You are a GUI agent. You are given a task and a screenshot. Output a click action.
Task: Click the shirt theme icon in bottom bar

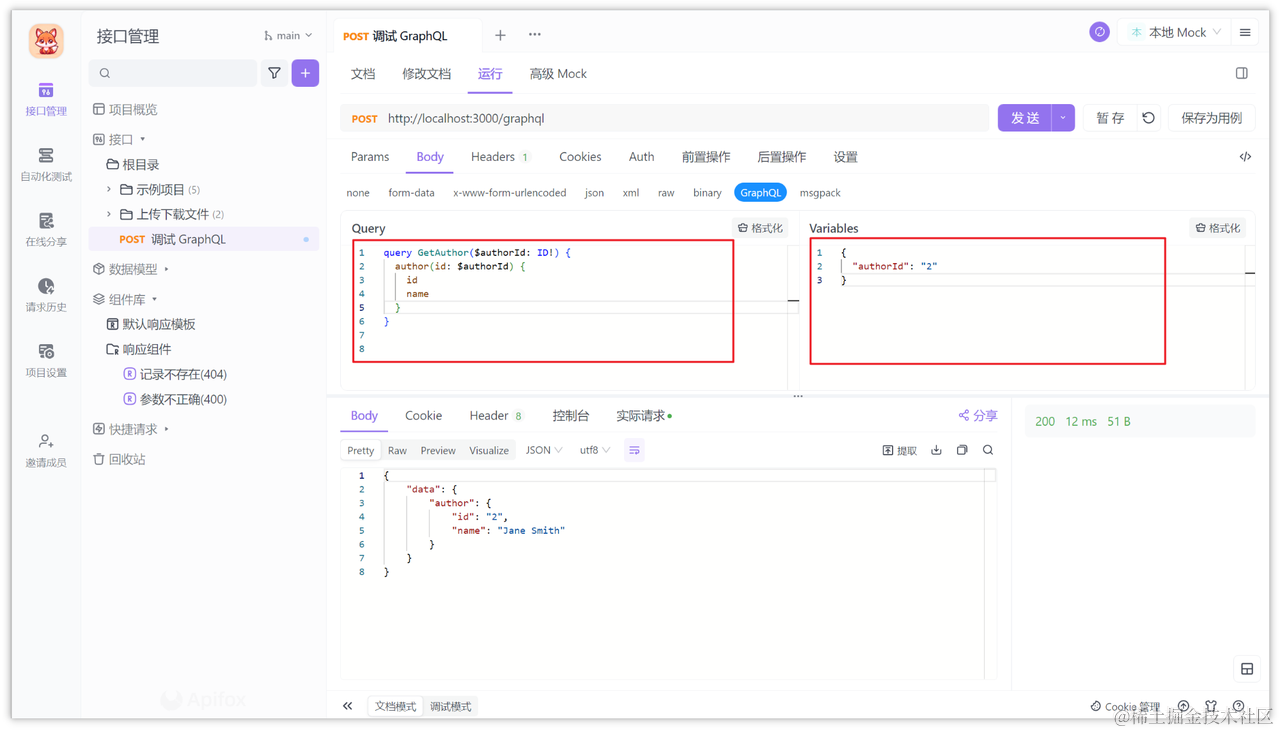click(1211, 706)
